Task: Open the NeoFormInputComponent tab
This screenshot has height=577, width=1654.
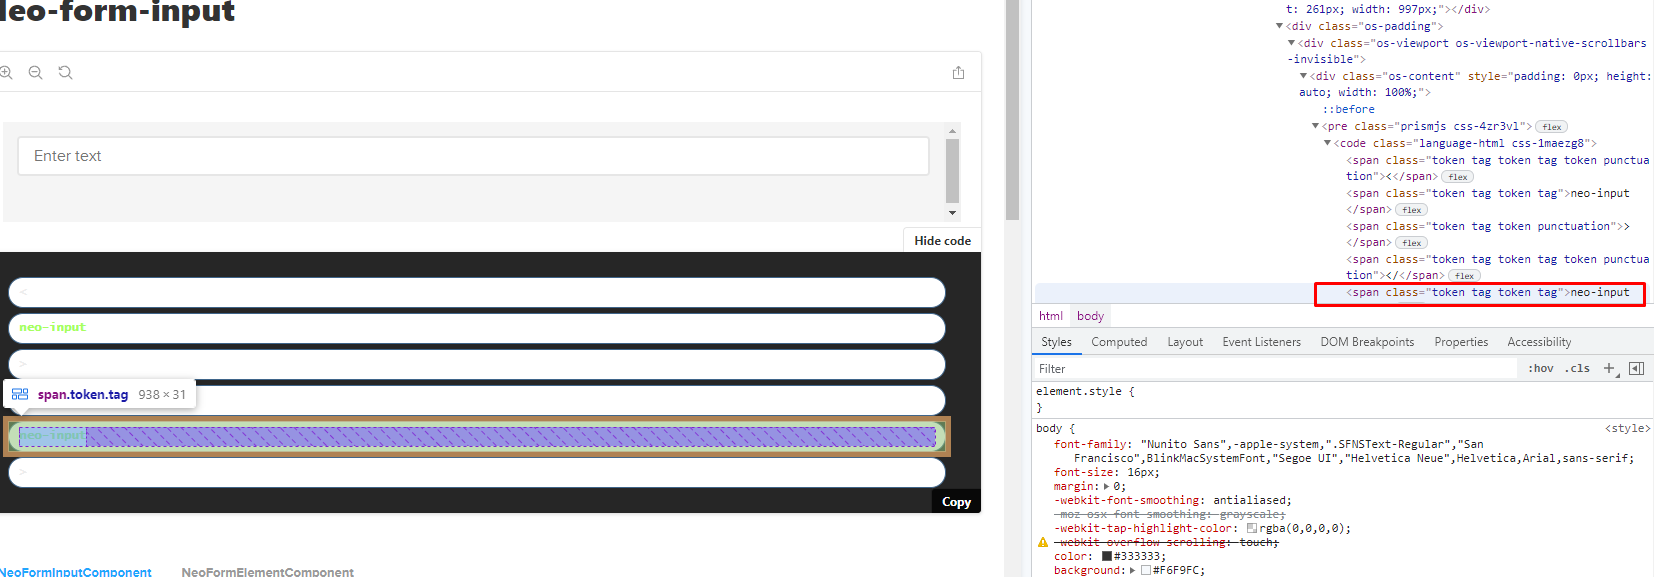Action: click(76, 572)
